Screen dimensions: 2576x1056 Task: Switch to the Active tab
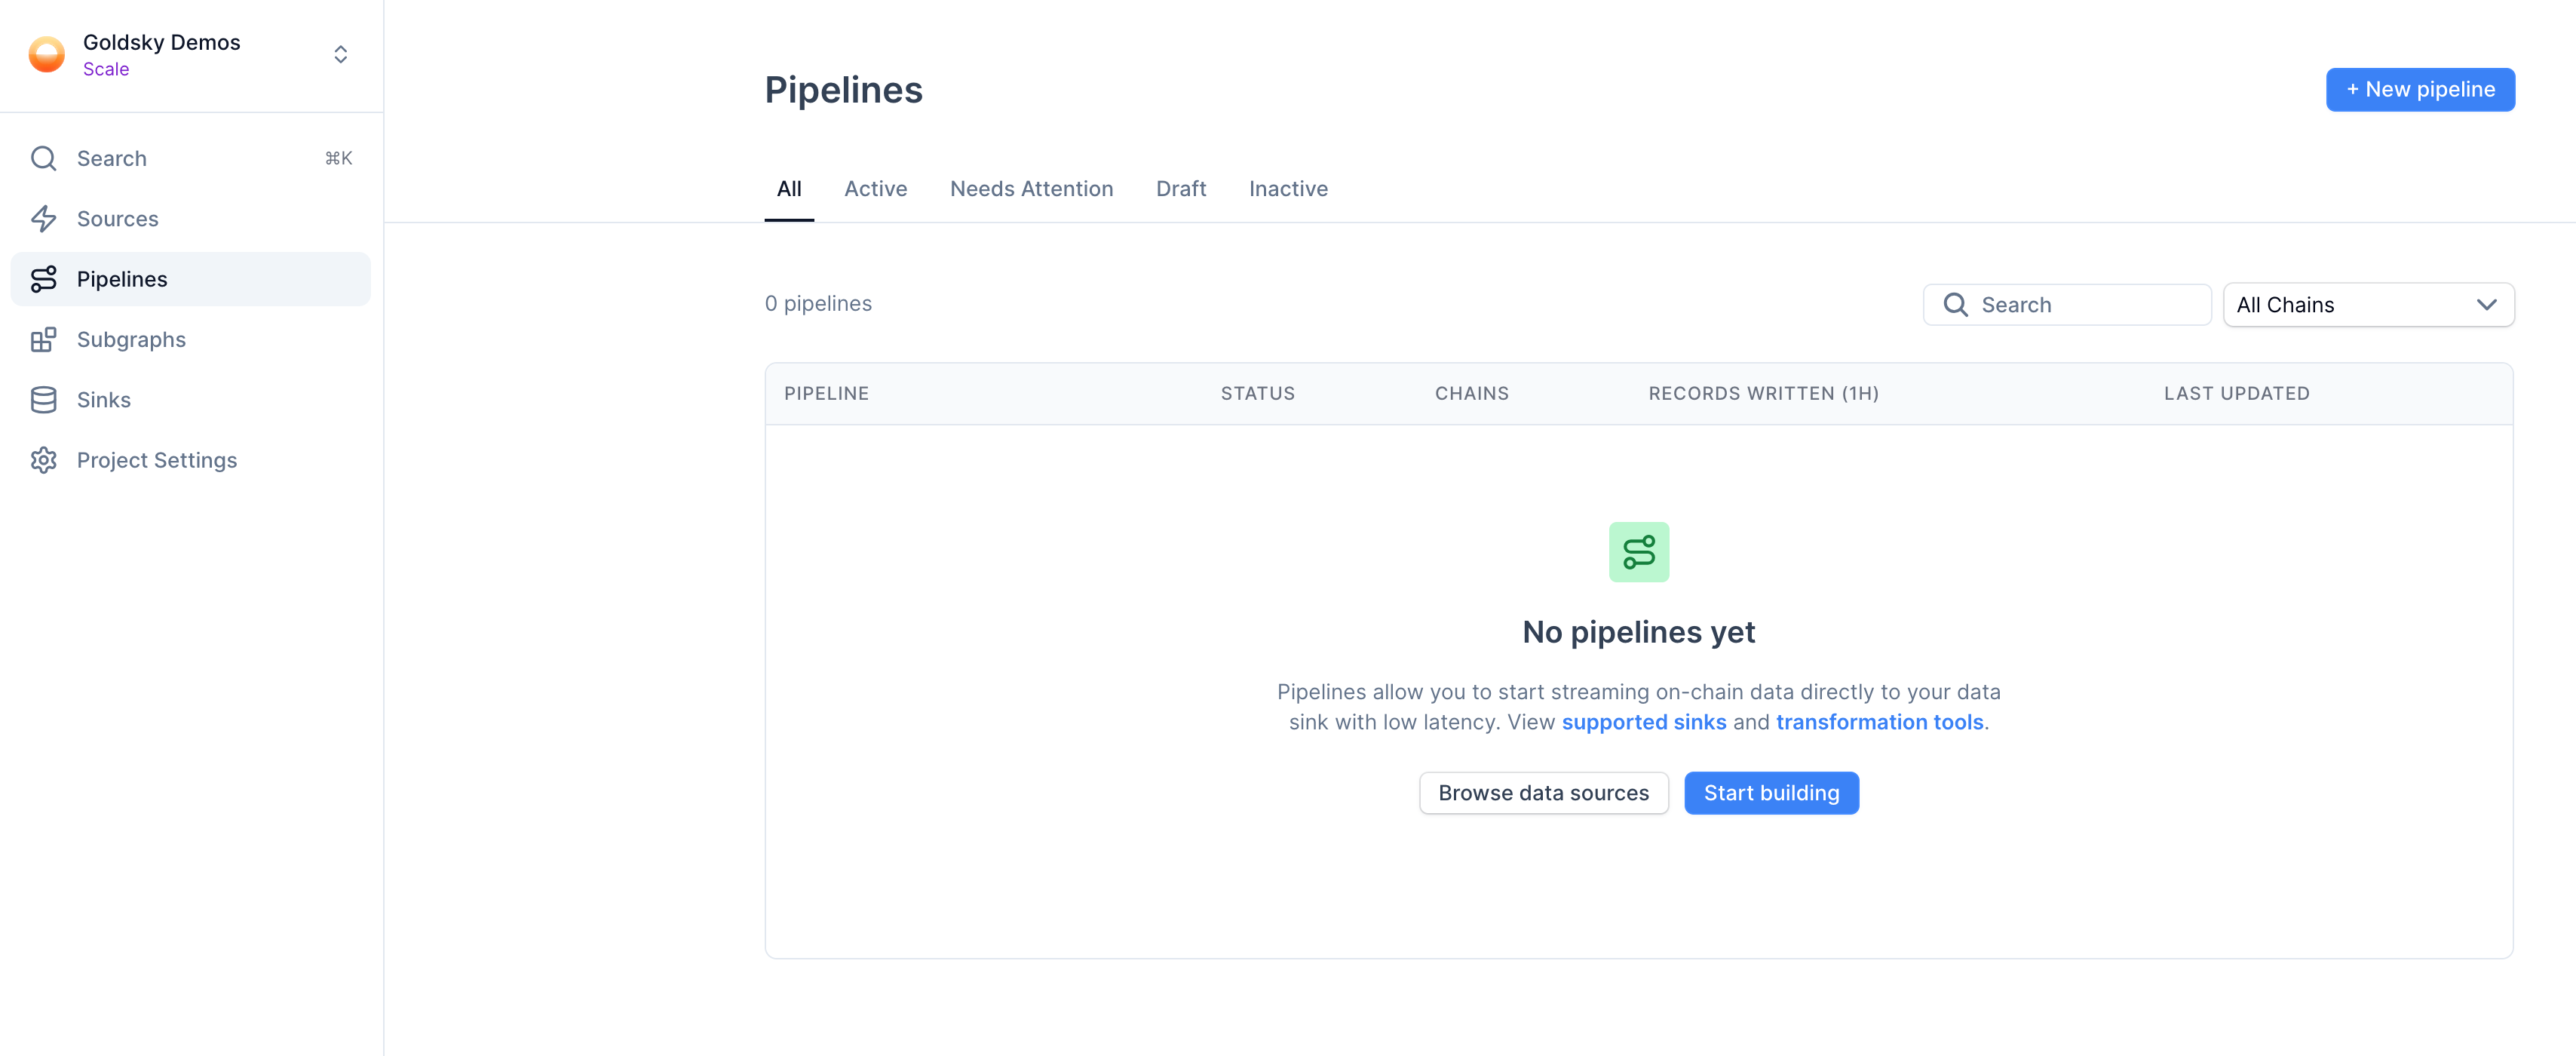point(875,189)
